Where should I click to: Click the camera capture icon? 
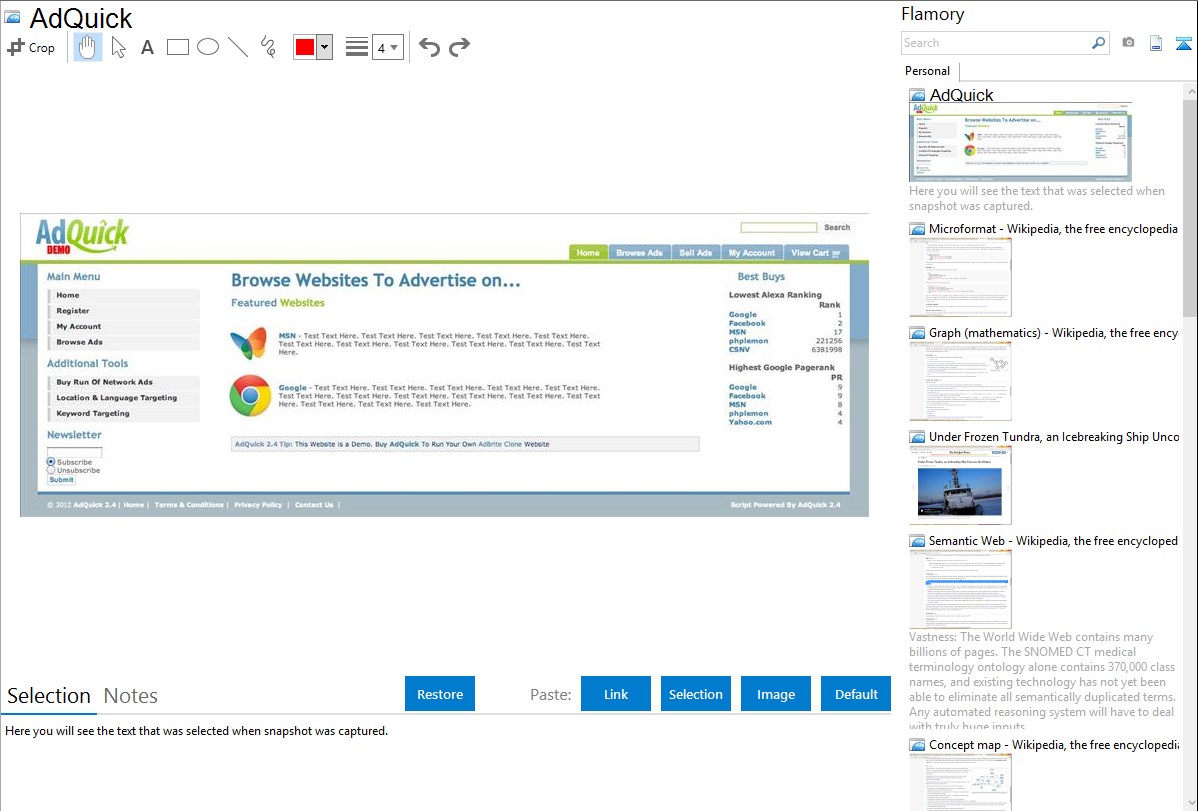click(1128, 43)
